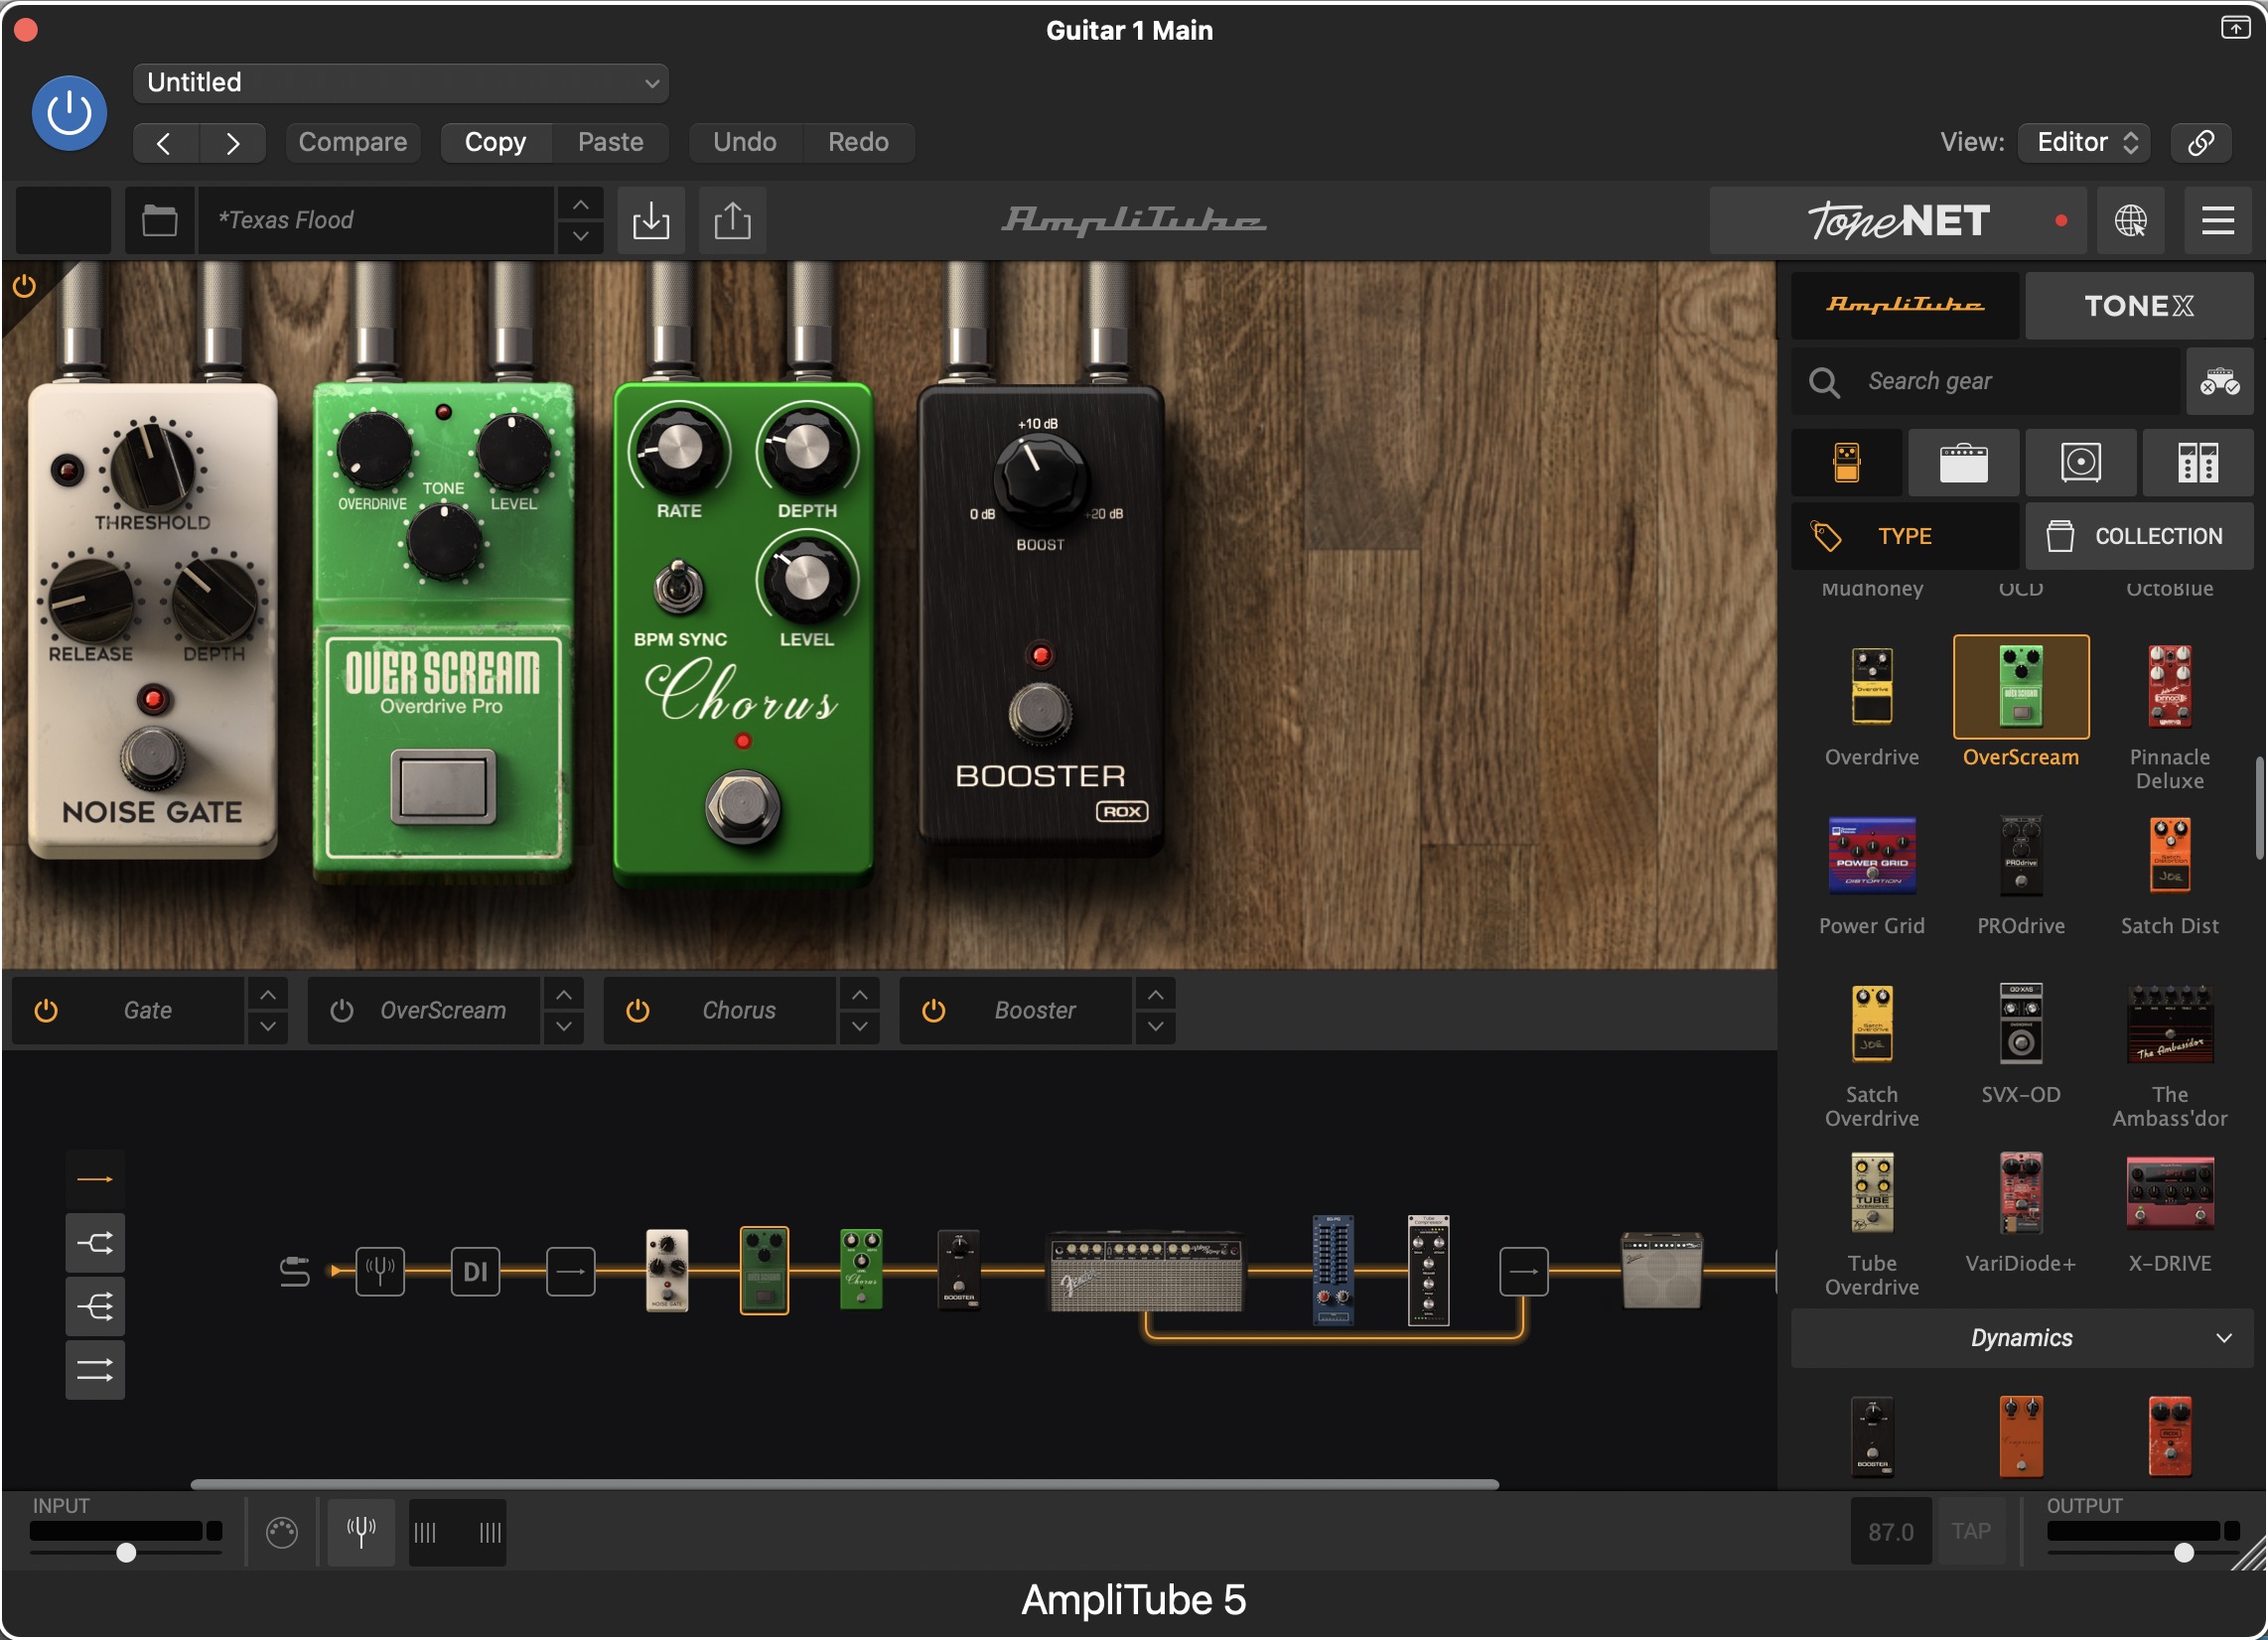This screenshot has width=2268, height=1640.
Task: Click the Paste button
Action: click(x=611, y=142)
